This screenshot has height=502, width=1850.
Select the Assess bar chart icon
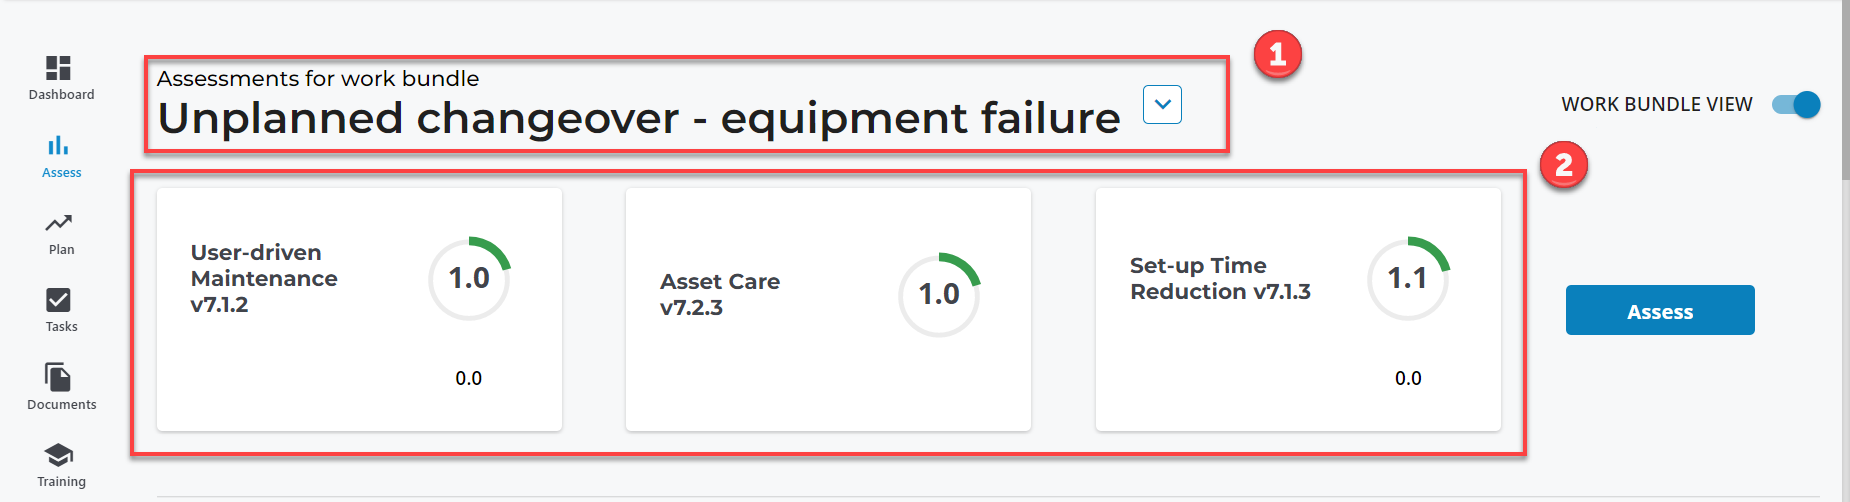[59, 145]
